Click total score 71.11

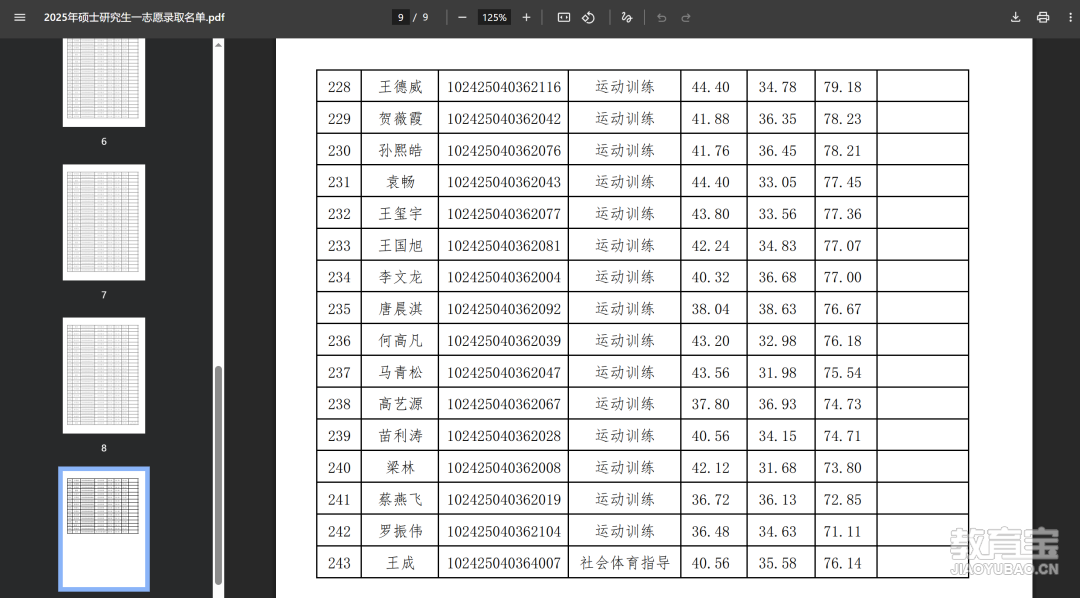coord(842,531)
